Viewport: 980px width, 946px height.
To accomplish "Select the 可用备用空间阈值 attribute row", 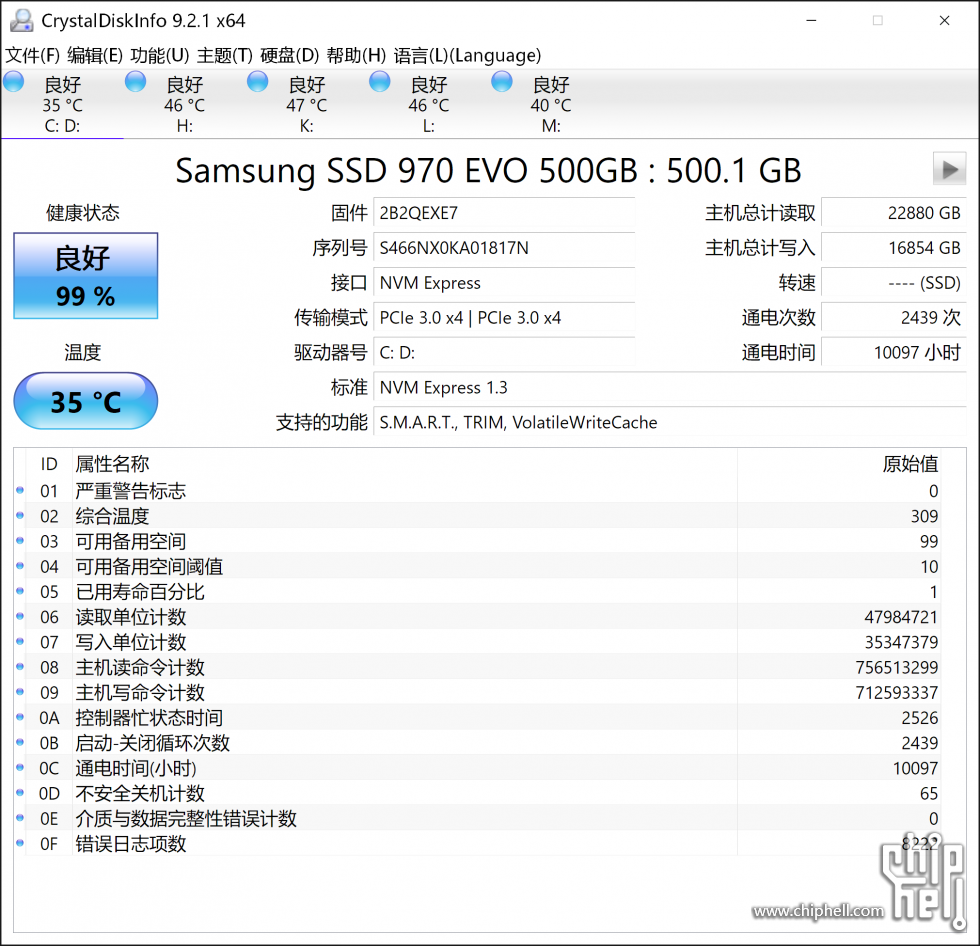I will pyautogui.click(x=478, y=566).
